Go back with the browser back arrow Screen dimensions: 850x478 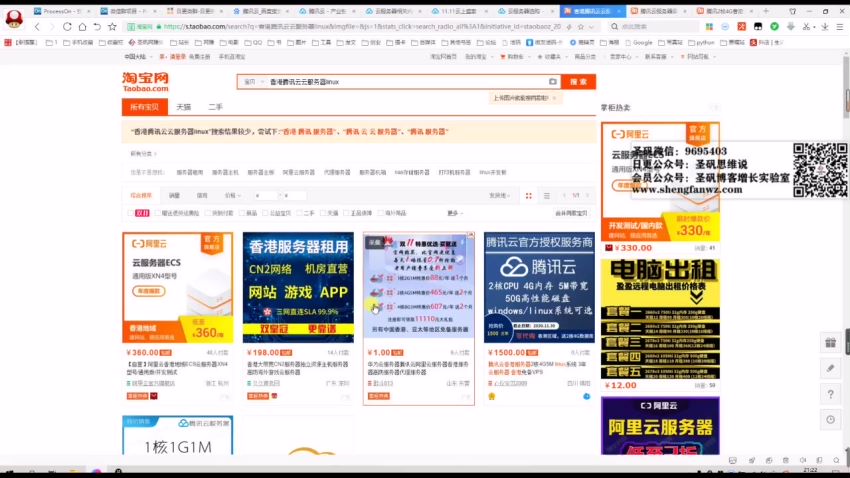(37, 27)
